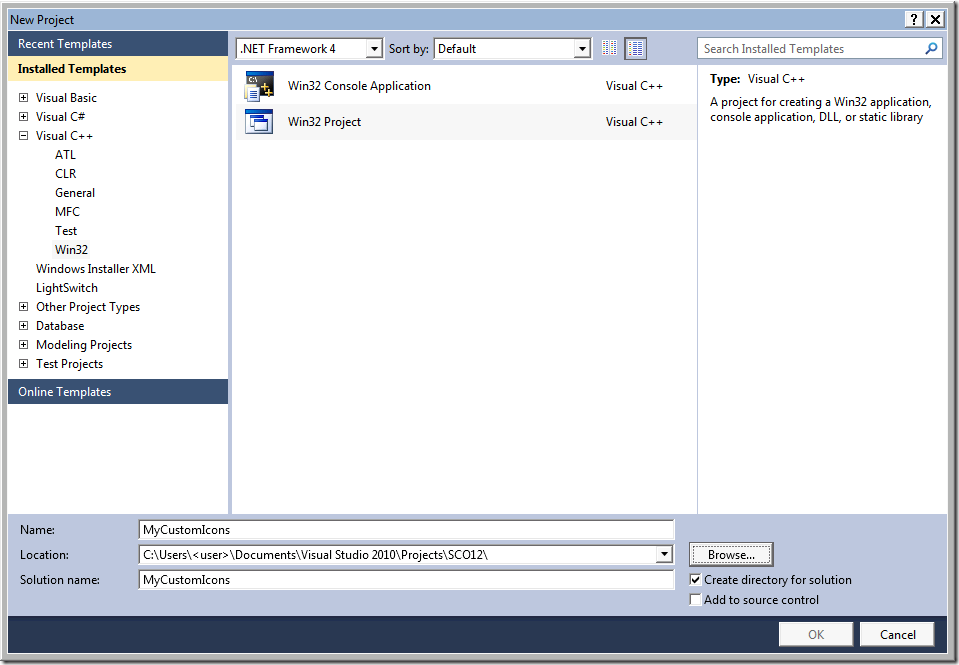Expand the Visual C# node
Screen dimensions: 959x665
pos(22,116)
